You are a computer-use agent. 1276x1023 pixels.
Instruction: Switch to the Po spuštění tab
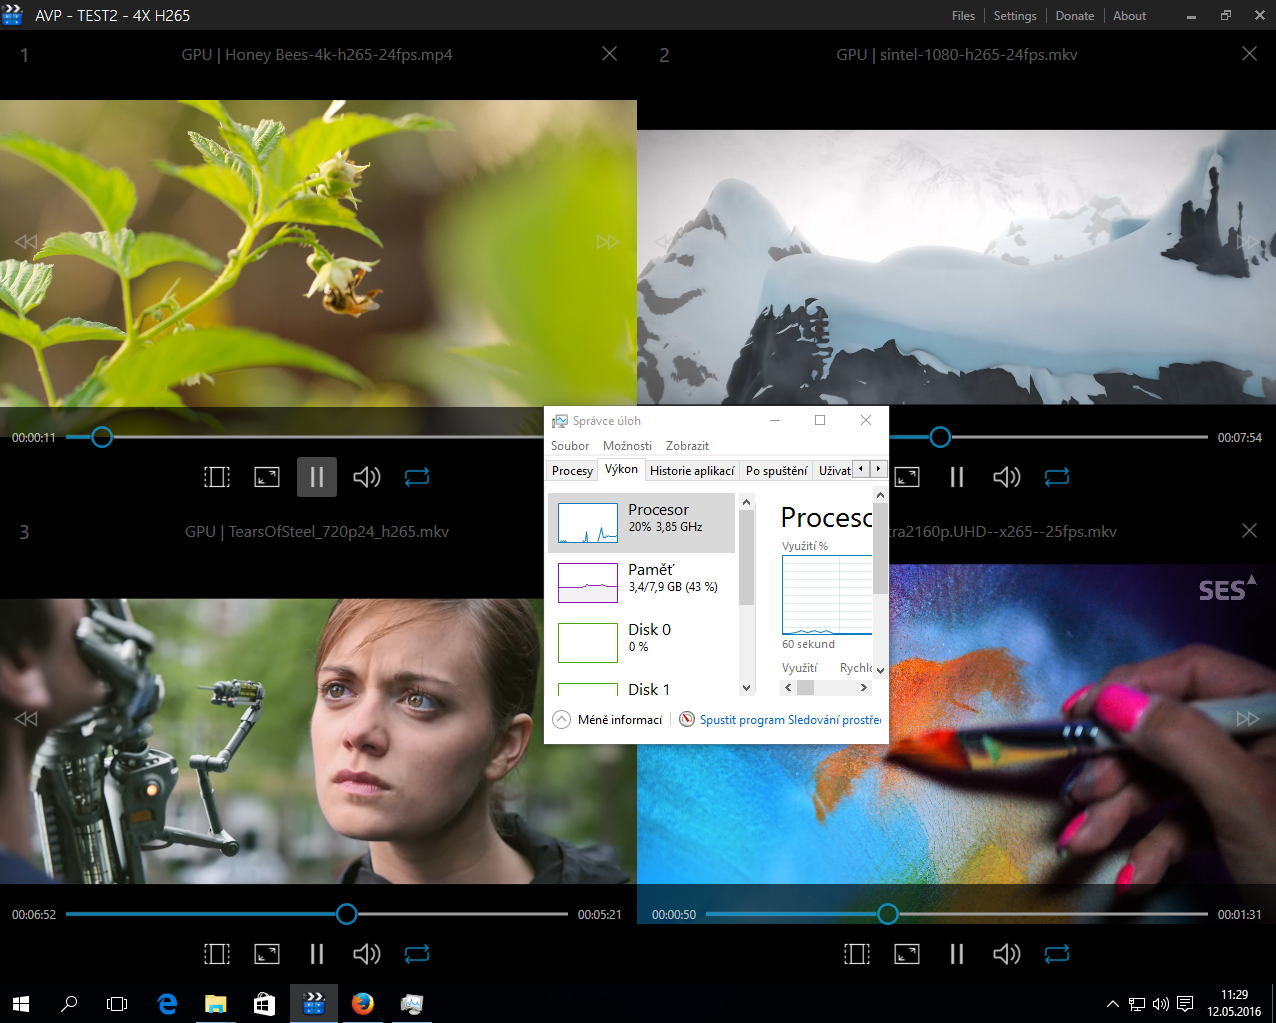[777, 471]
